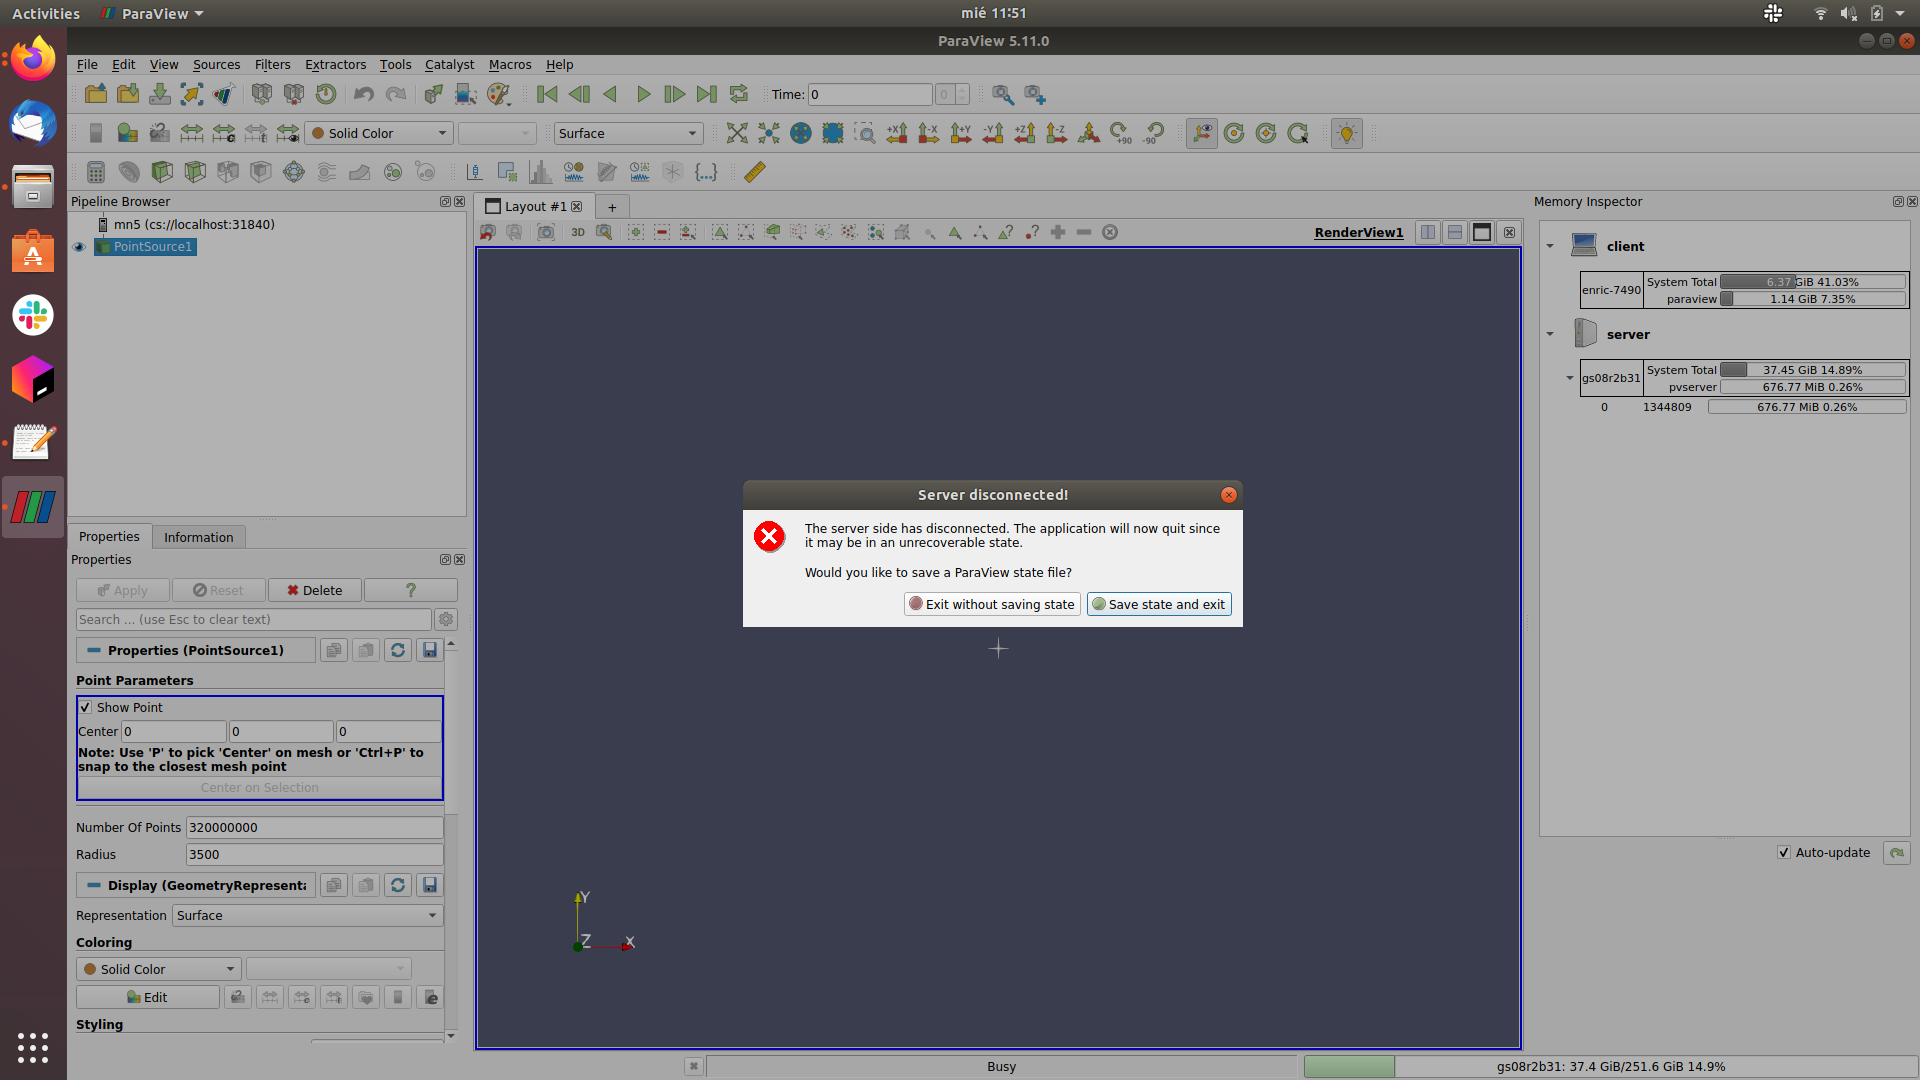Toggle the animation loop icon

pos(739,94)
